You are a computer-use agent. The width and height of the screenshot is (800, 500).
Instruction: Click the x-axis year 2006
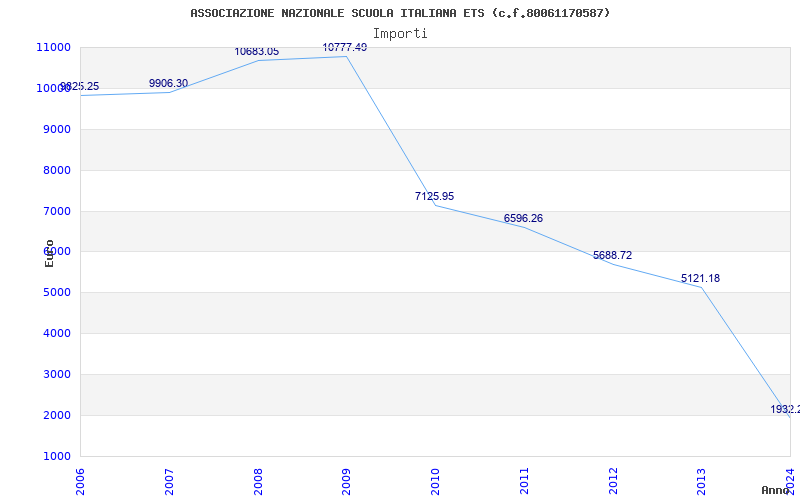(x=80, y=481)
